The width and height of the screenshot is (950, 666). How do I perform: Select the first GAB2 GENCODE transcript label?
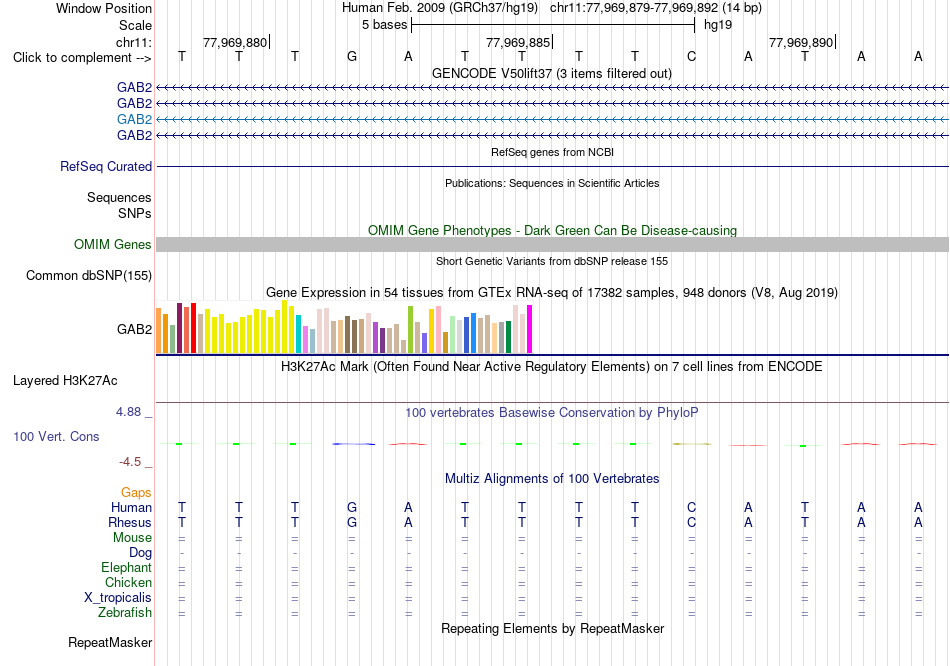pyautogui.click(x=135, y=88)
